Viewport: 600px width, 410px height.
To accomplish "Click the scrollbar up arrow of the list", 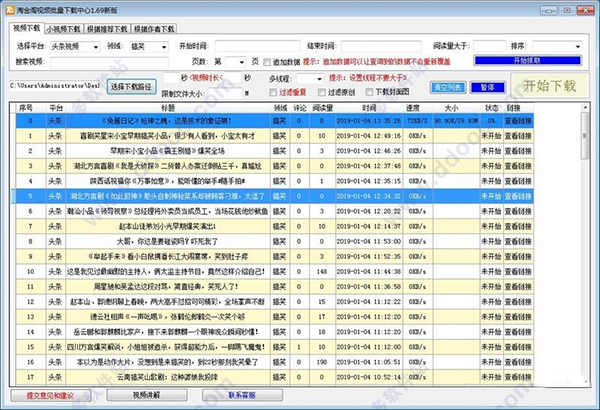I will pos(585,108).
